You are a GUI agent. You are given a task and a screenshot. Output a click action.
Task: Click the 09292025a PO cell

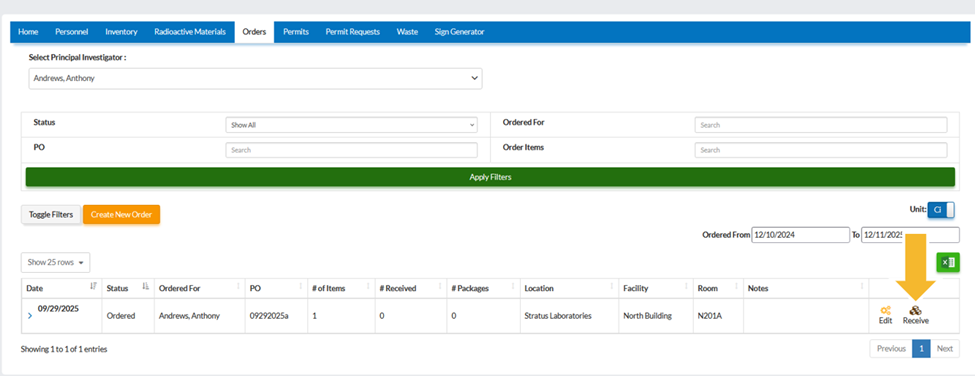[x=276, y=316]
